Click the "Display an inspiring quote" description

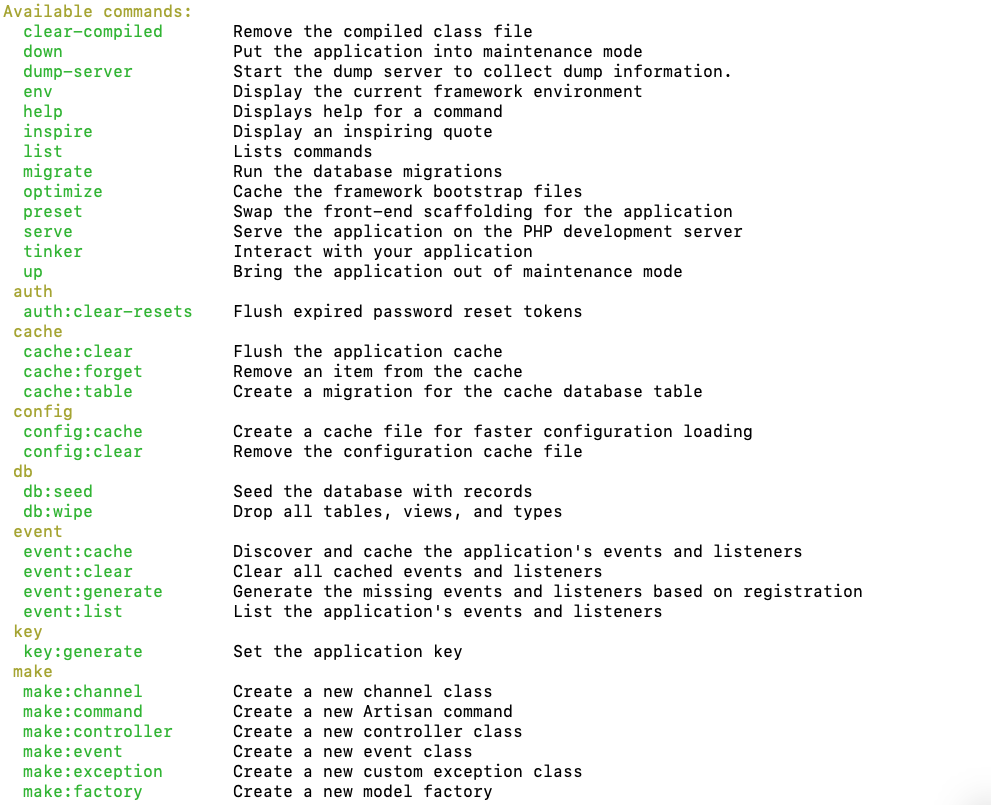tap(363, 131)
